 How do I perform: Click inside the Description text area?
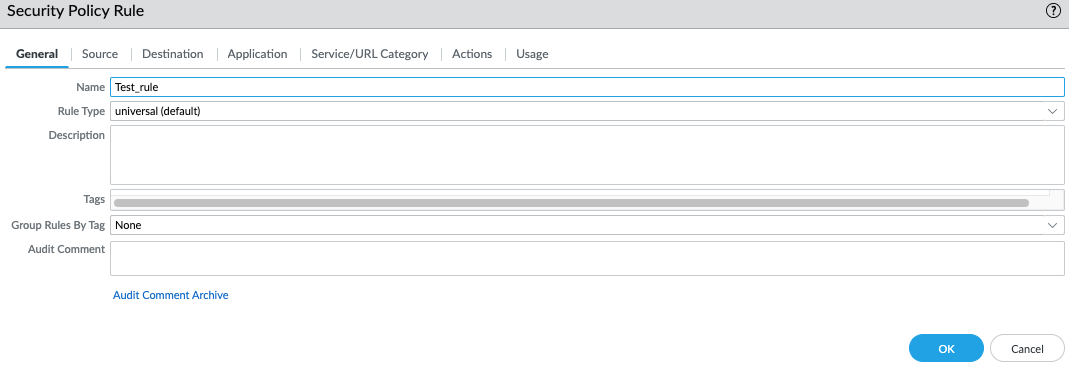pos(587,155)
